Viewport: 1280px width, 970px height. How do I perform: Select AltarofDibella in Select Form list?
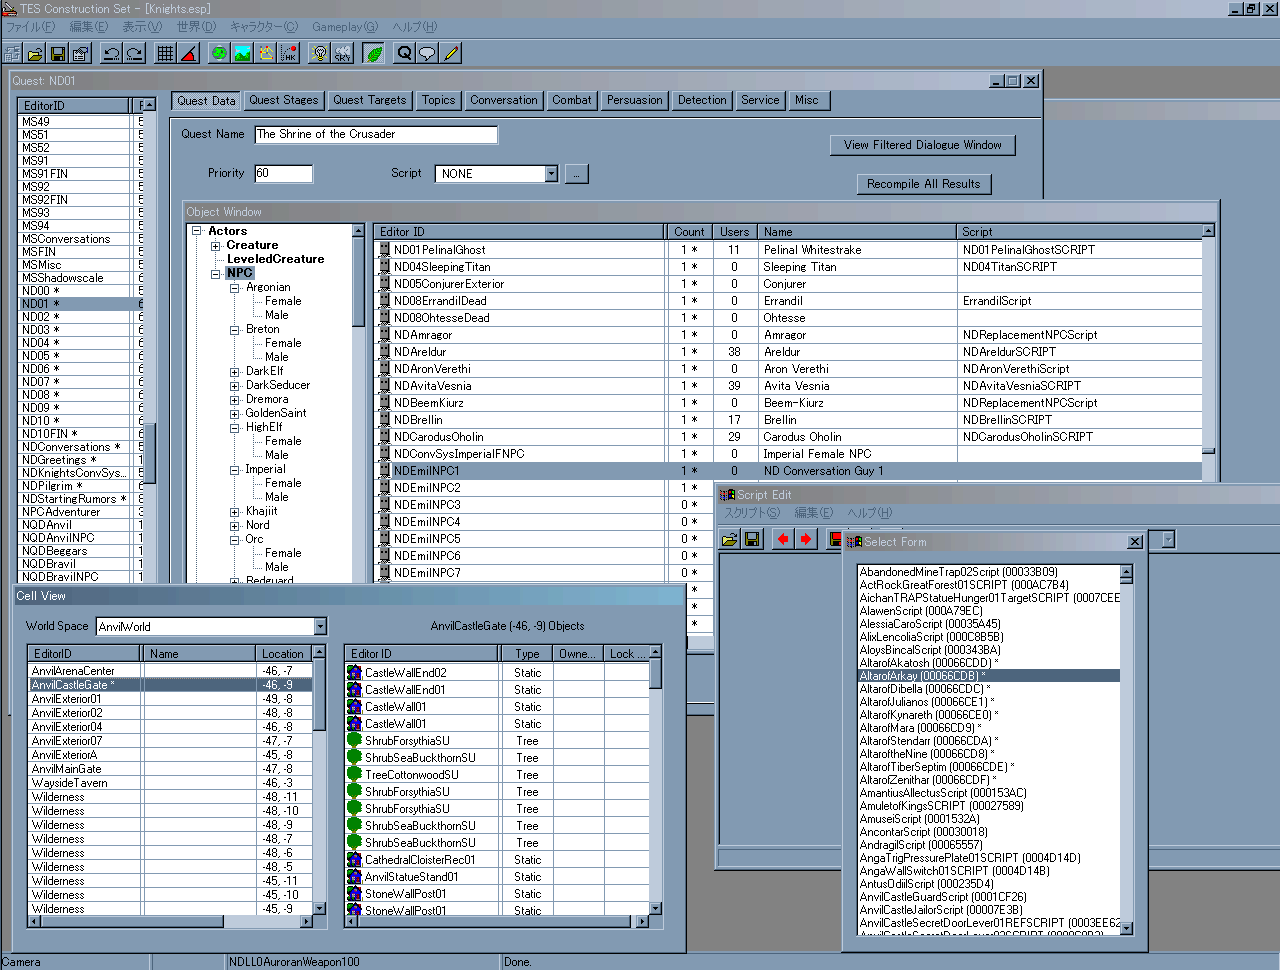click(925, 689)
